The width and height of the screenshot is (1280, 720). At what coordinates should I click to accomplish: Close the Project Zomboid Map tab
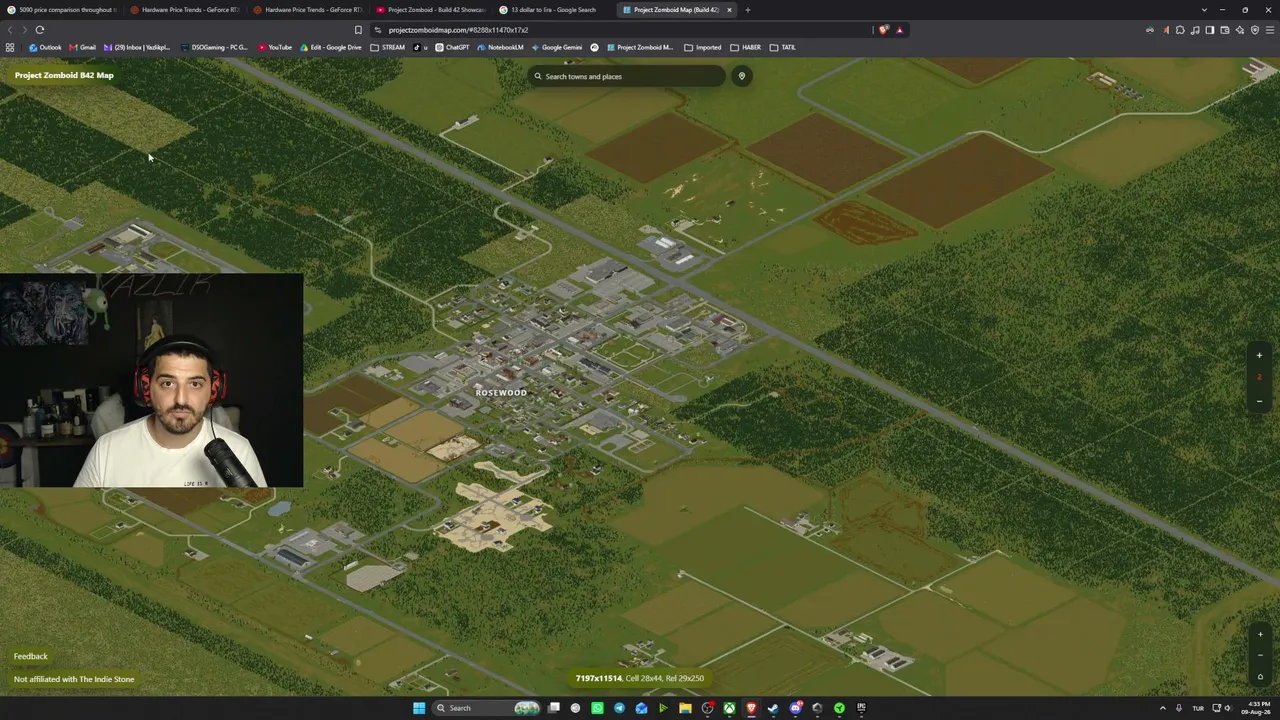click(729, 10)
